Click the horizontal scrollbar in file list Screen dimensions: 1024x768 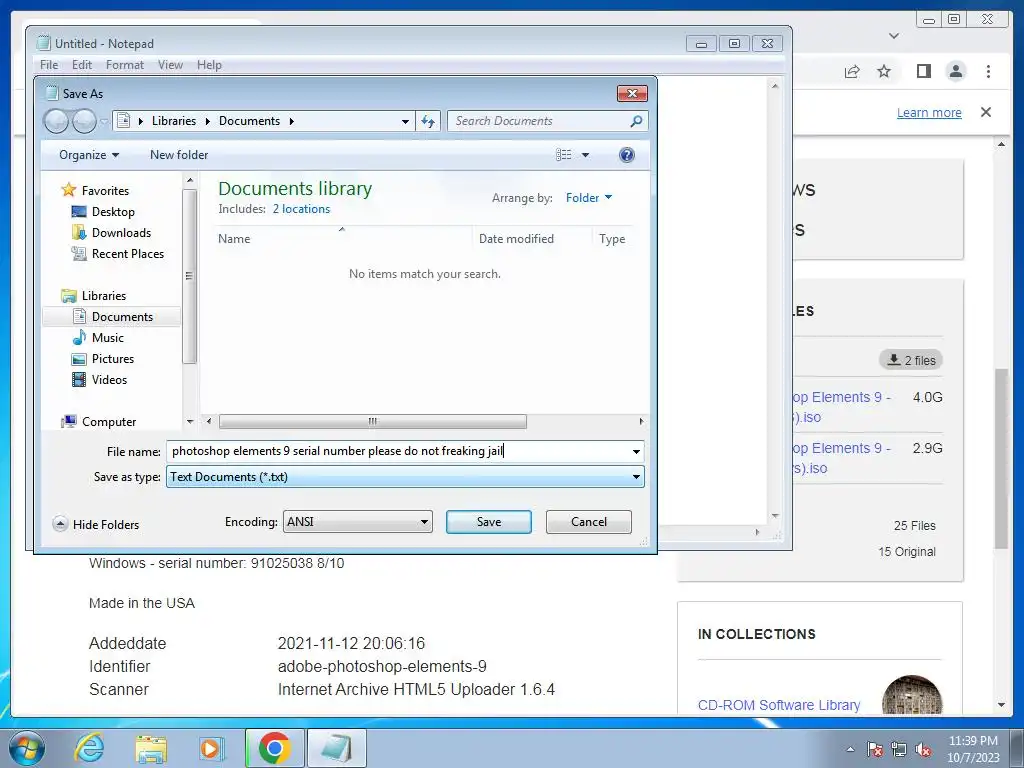(x=372, y=421)
